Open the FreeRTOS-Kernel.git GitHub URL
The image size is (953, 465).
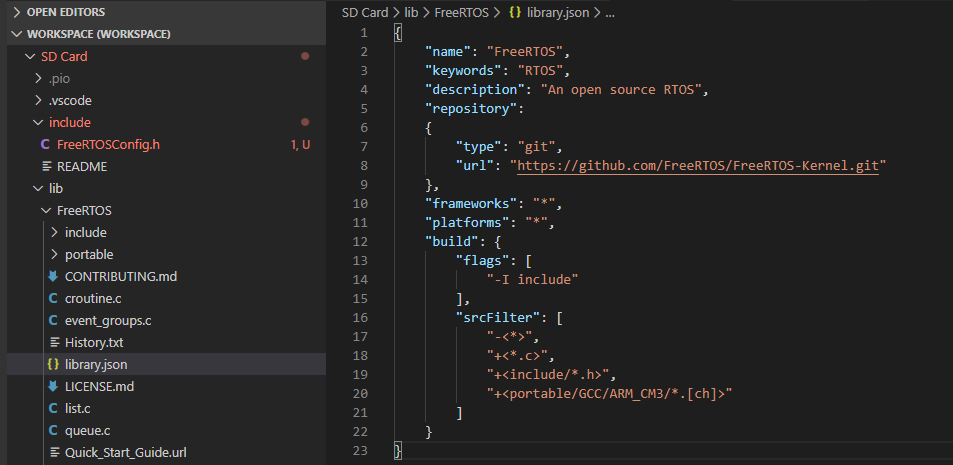coord(698,165)
